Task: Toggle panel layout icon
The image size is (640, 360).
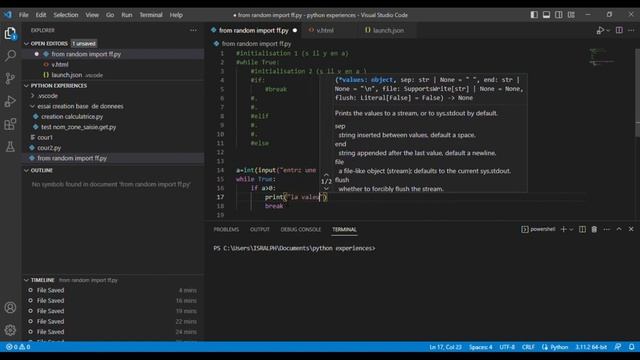Action: pos(546,15)
